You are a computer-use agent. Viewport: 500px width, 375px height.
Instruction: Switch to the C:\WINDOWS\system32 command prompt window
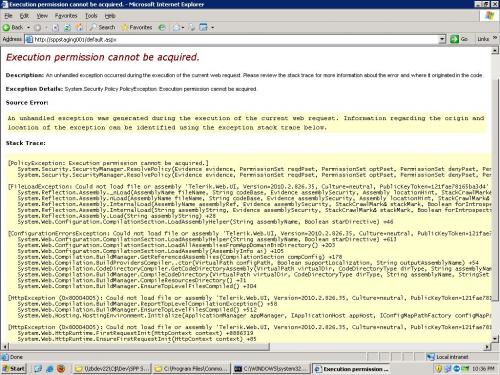pyautogui.click(x=271, y=369)
